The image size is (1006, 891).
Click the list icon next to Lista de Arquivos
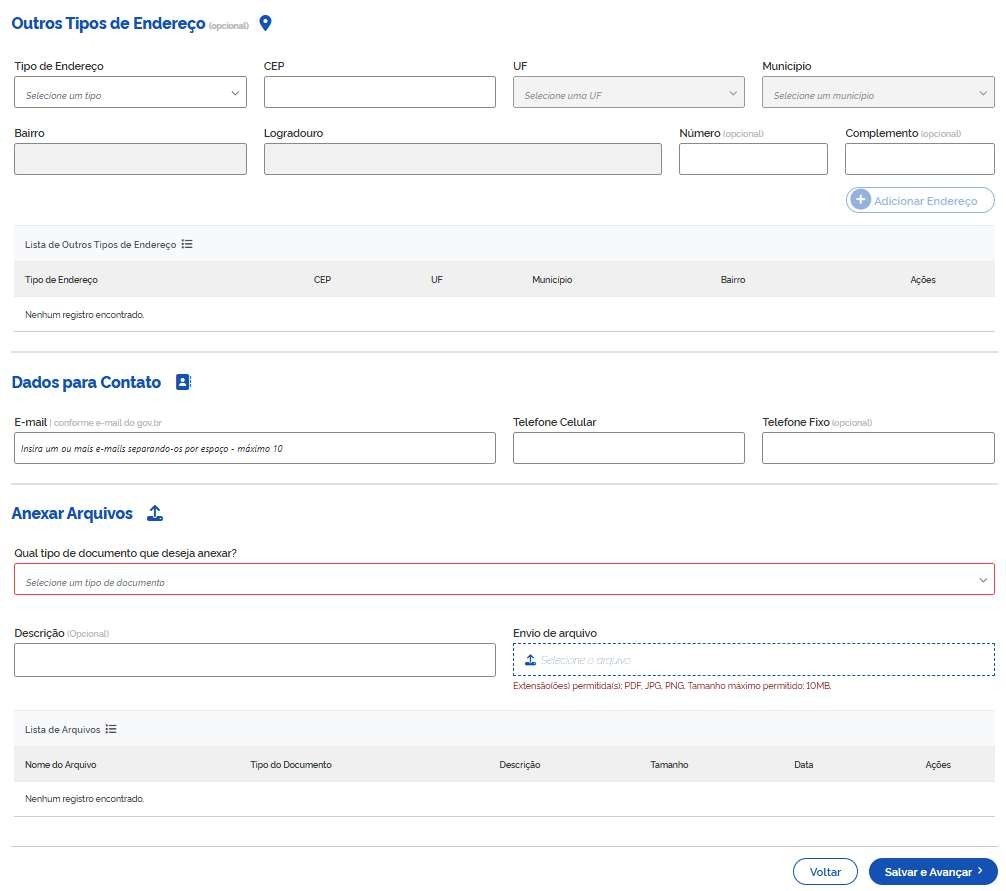click(x=111, y=729)
